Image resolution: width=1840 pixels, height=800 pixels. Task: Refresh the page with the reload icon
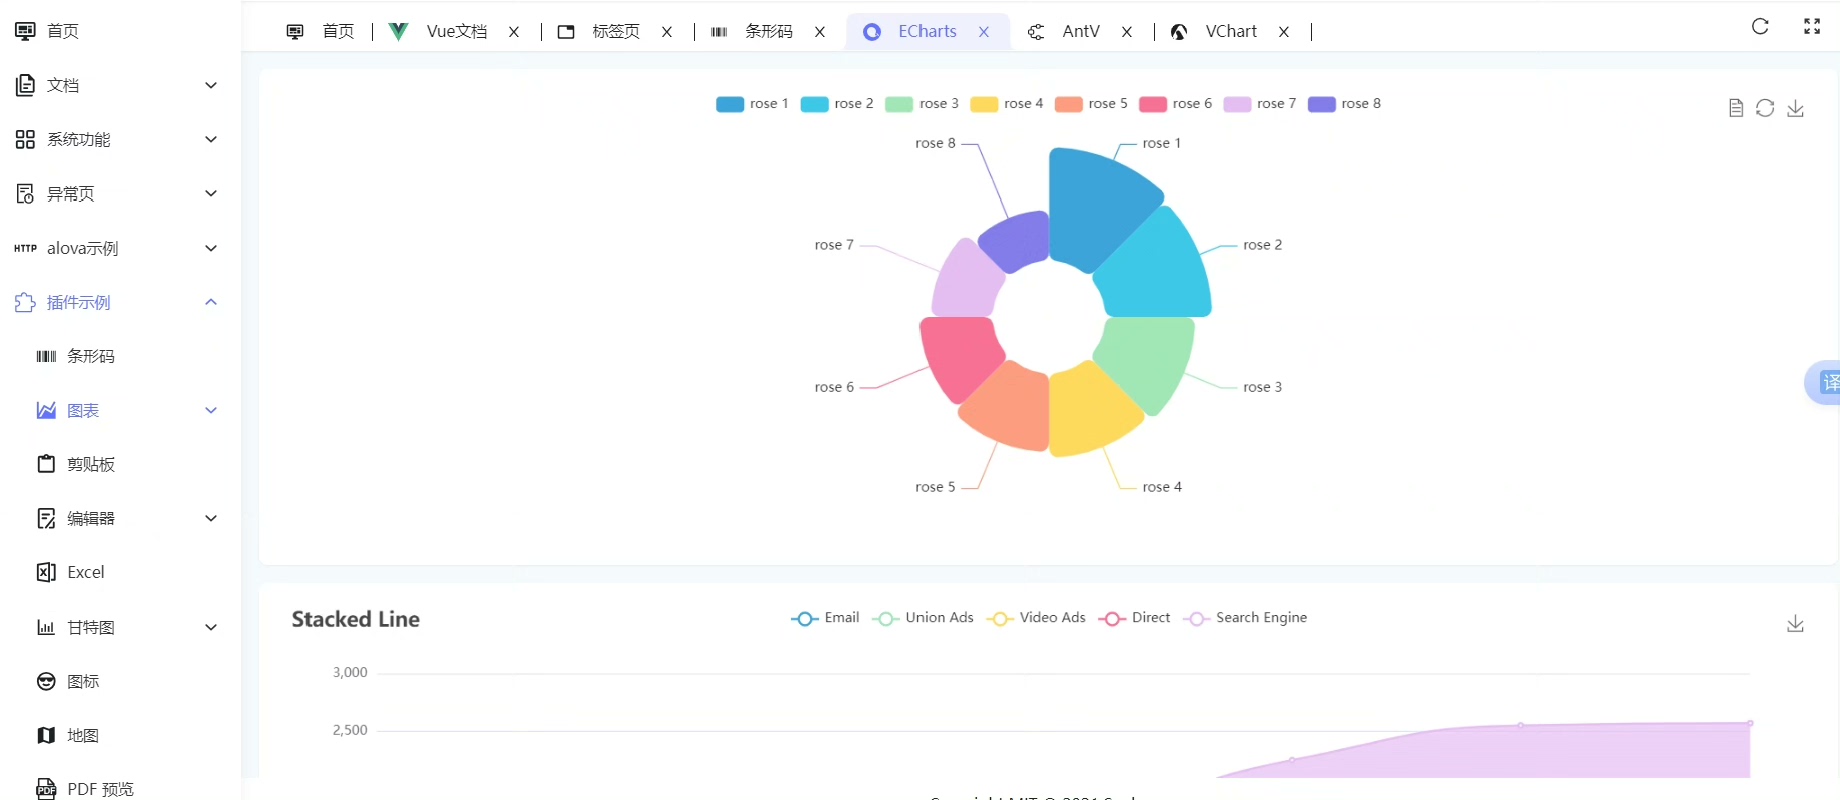coord(1760,27)
